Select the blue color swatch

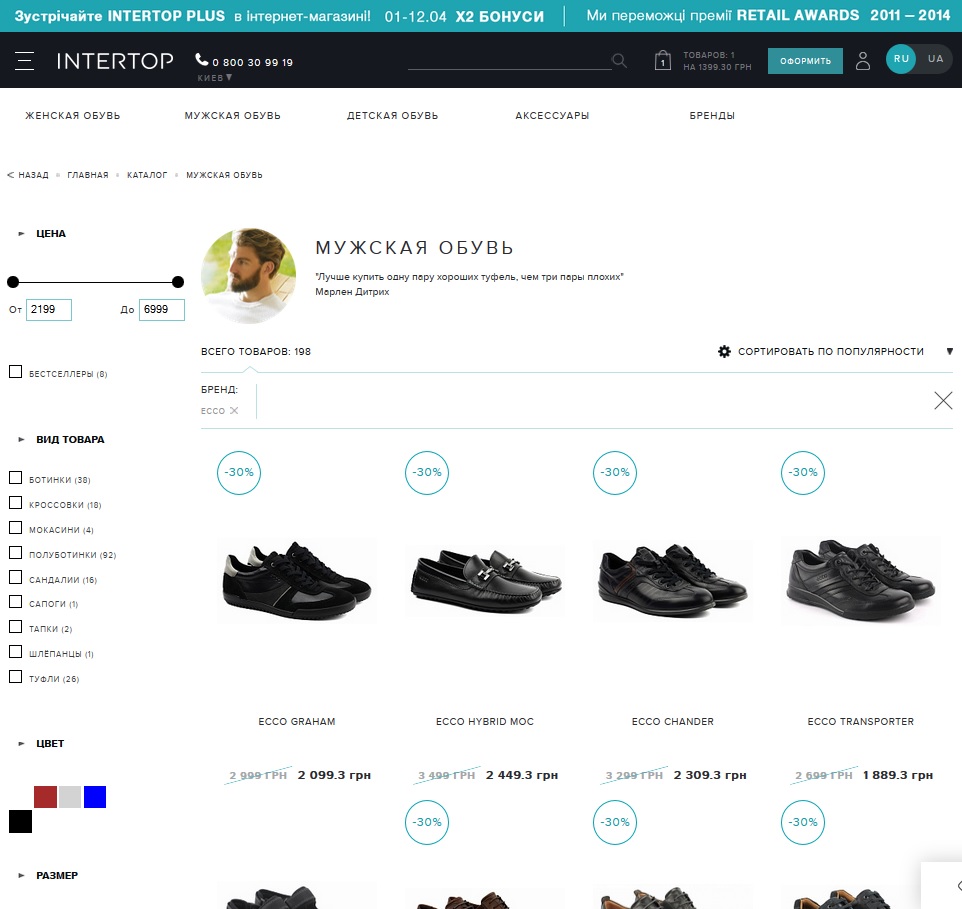pos(95,797)
